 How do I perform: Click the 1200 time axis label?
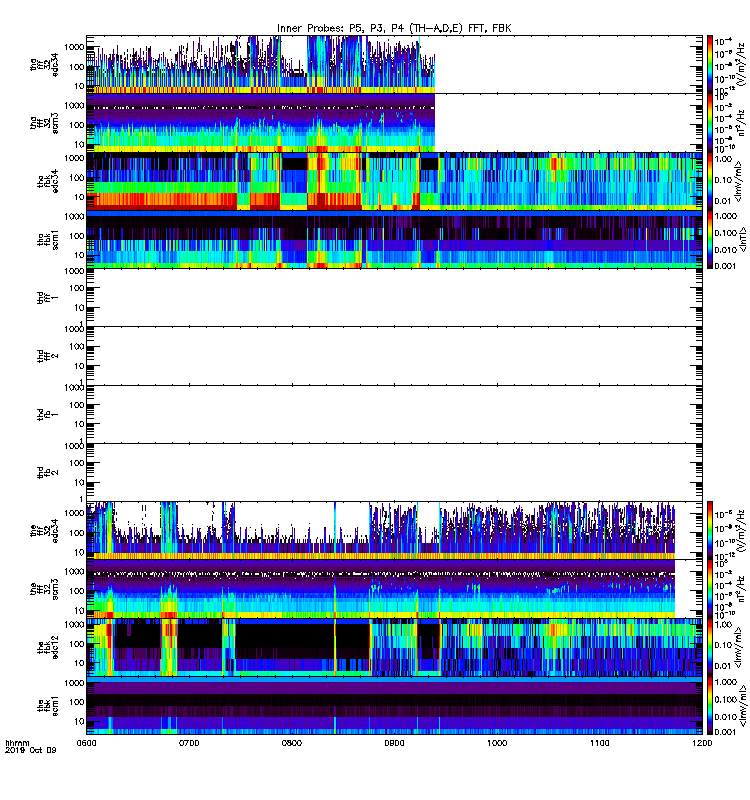702,743
